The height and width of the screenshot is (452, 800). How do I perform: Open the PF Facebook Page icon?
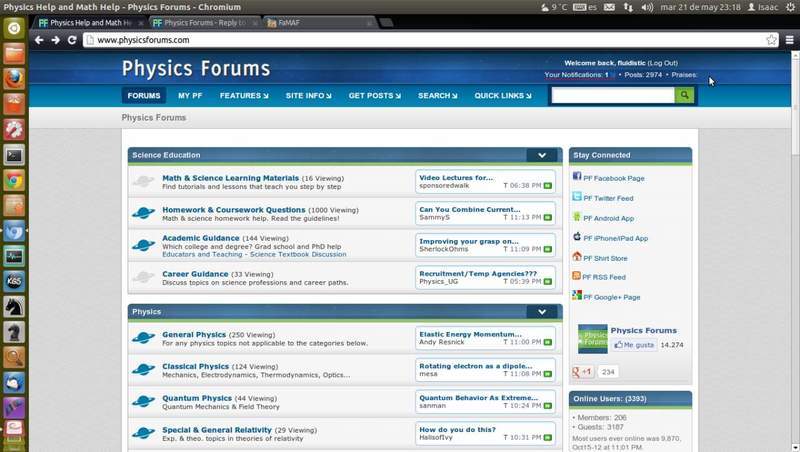coord(577,176)
